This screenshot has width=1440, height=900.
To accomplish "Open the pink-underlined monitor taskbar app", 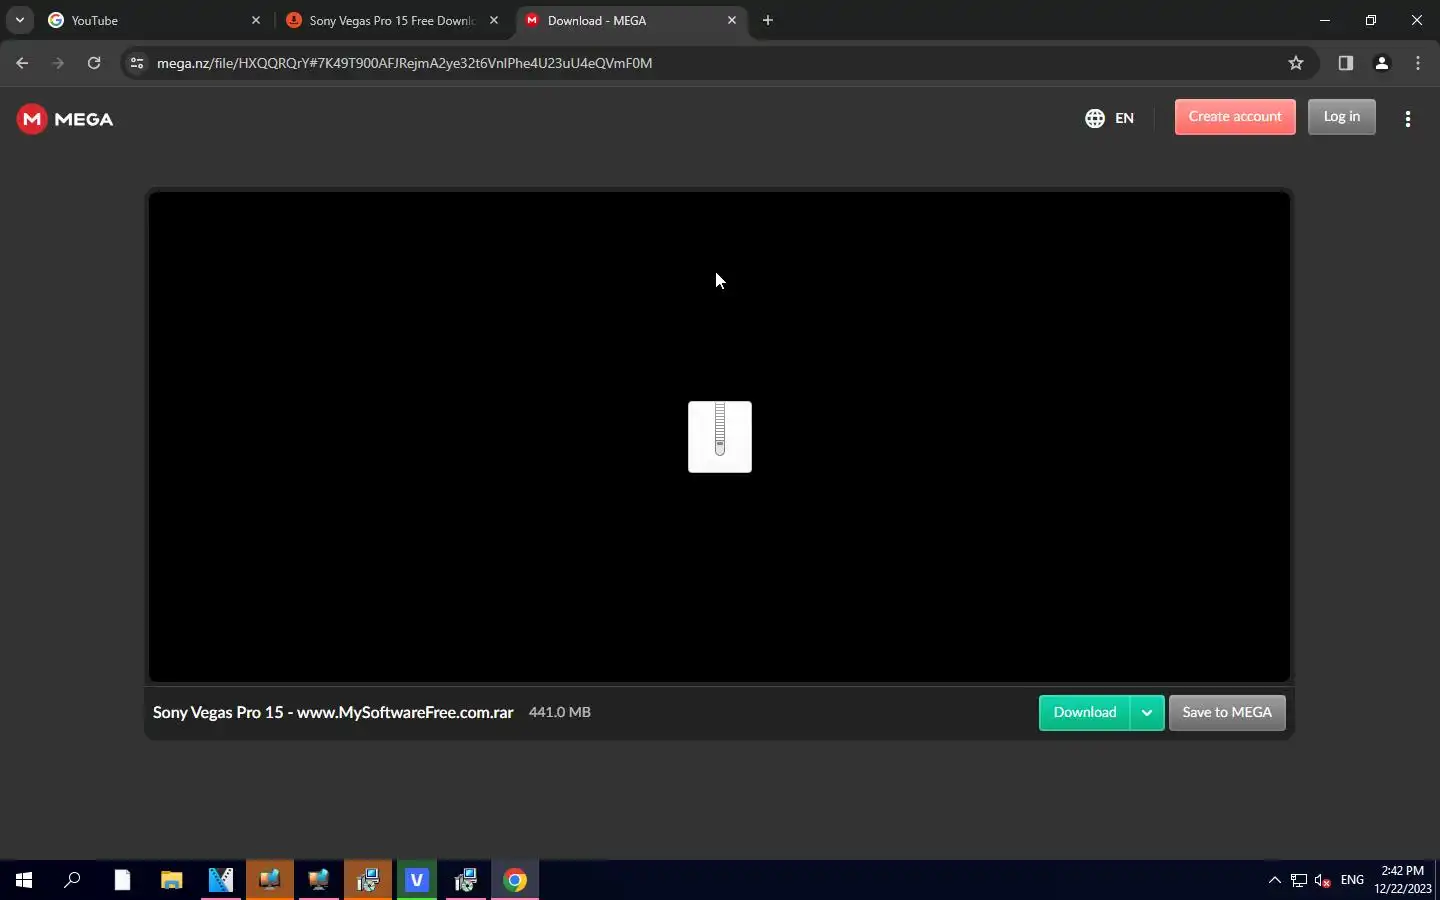I will coord(319,880).
